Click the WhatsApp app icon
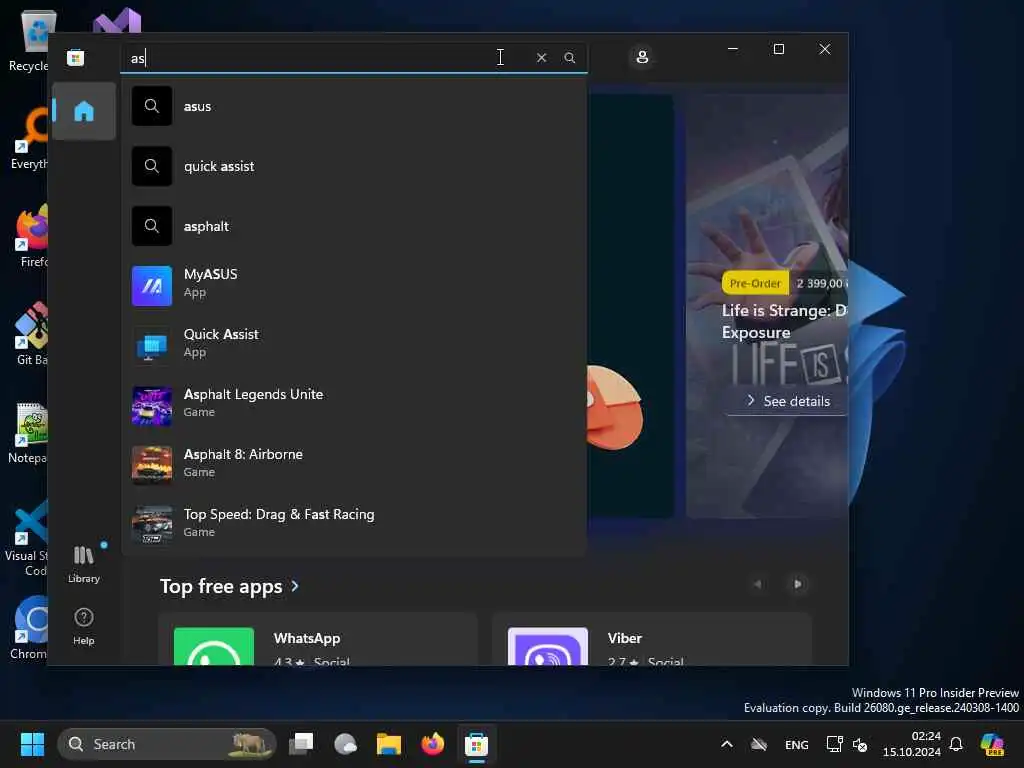Viewport: 1024px width, 768px height. (214, 647)
